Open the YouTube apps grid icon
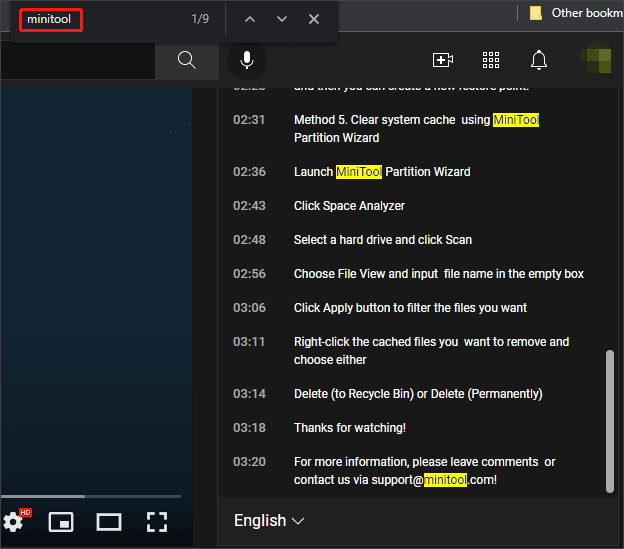The width and height of the screenshot is (624, 549). click(x=491, y=60)
